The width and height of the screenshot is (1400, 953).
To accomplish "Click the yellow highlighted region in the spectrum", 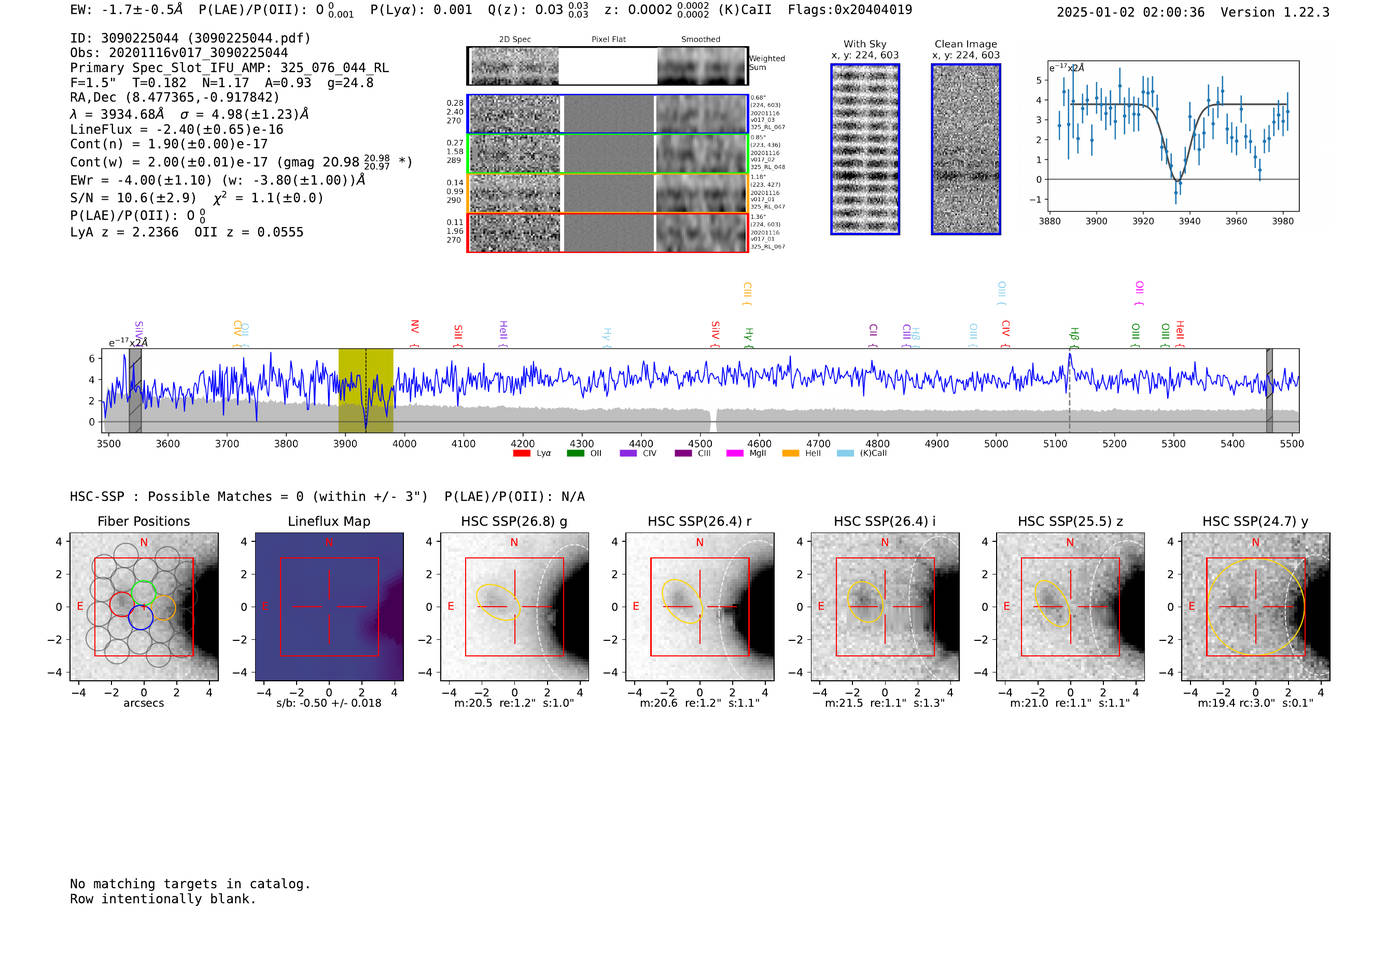I will coord(365,391).
